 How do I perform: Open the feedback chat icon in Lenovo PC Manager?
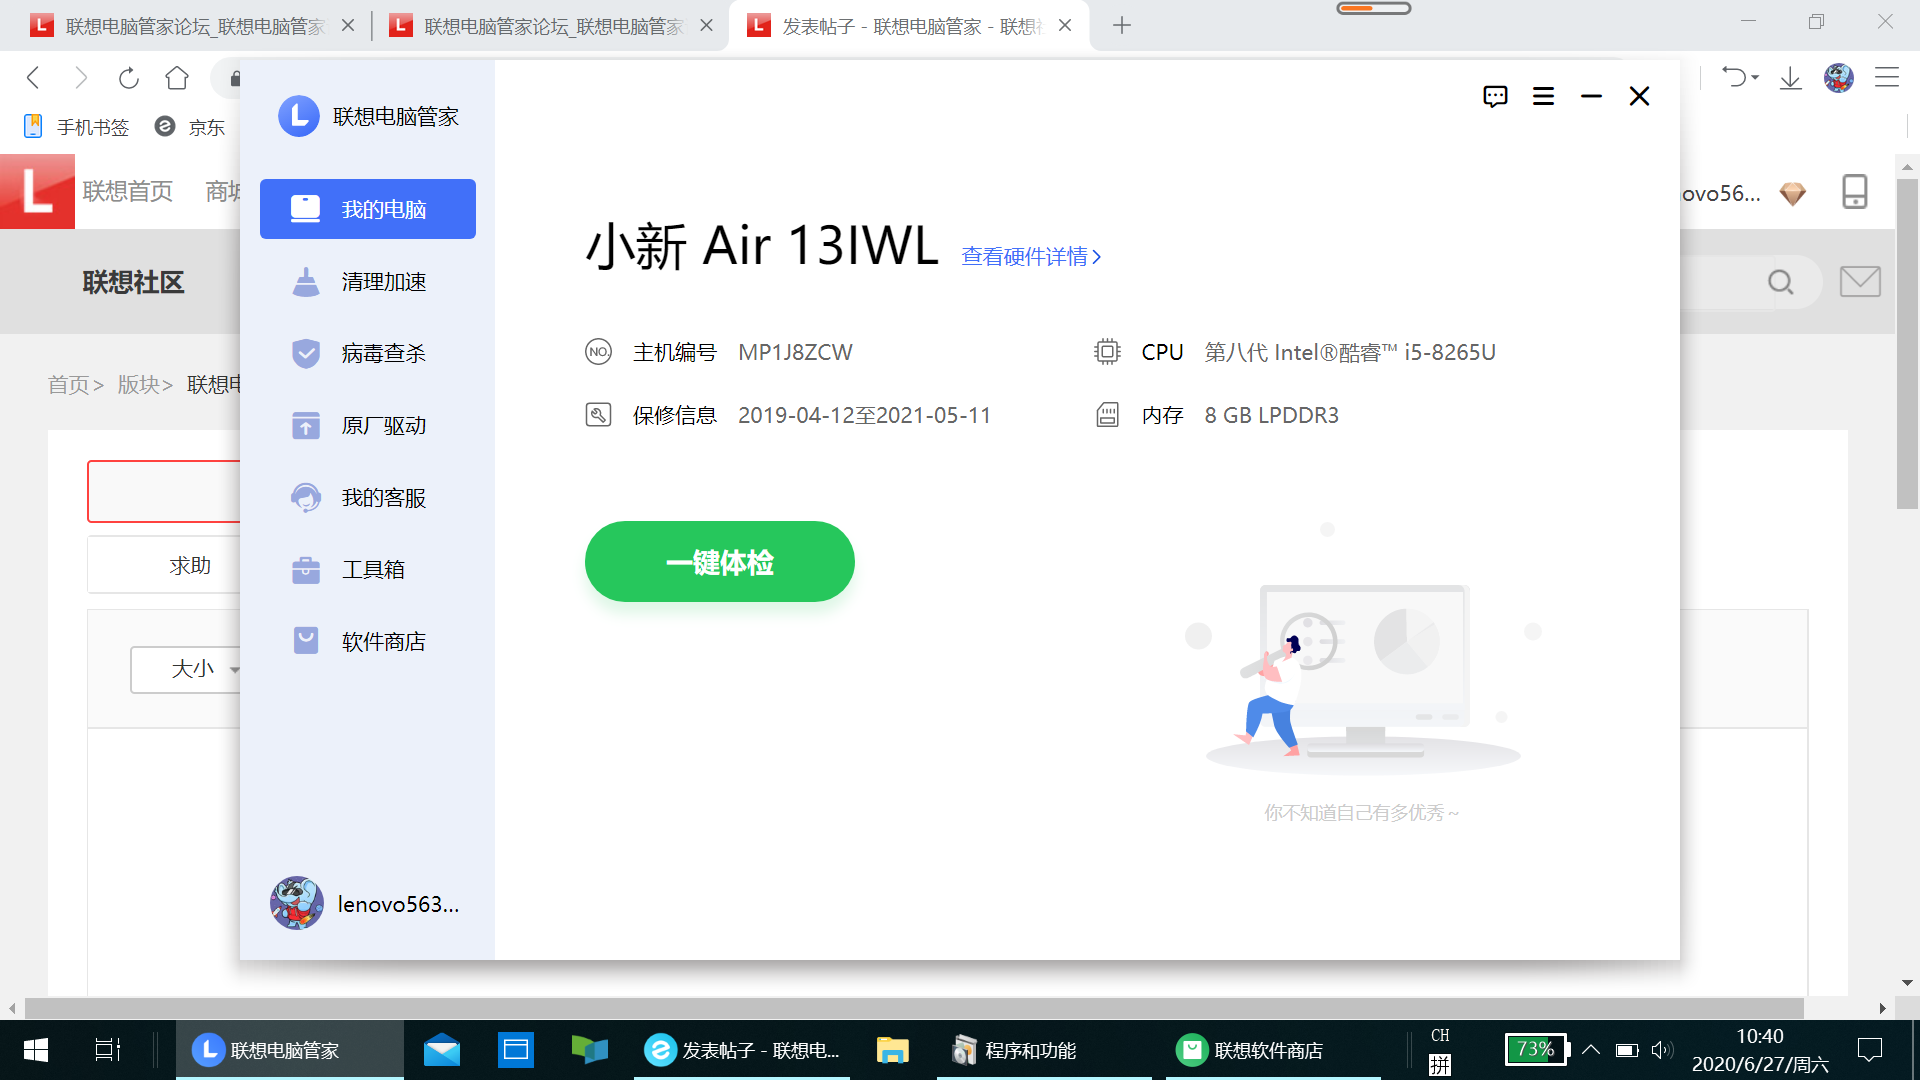pos(1495,96)
